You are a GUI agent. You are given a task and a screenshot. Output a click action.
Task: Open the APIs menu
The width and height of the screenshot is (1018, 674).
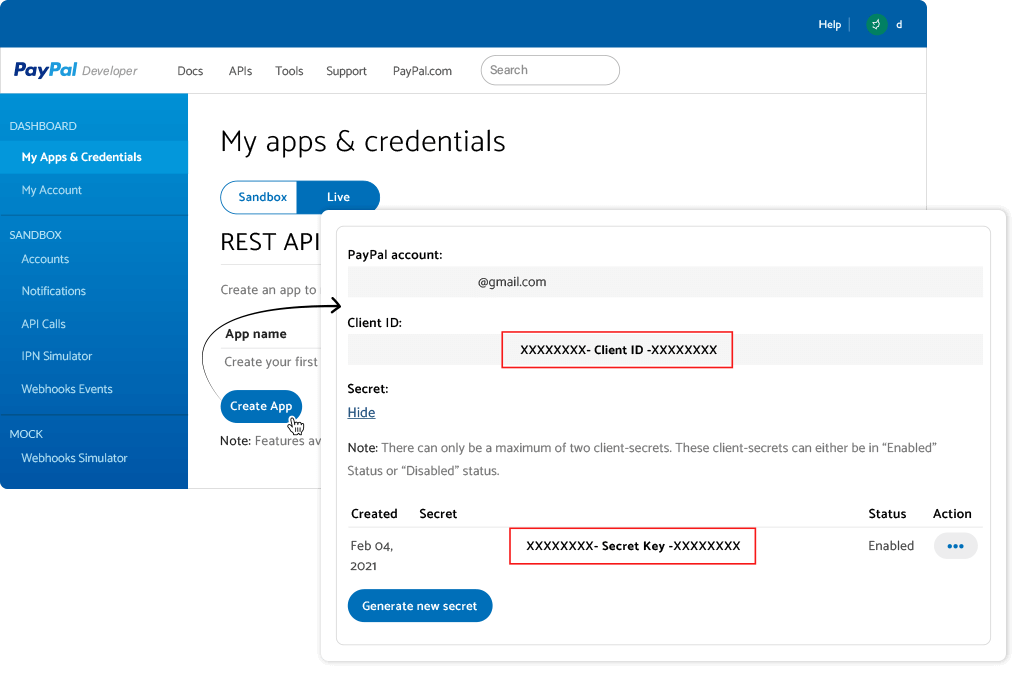(240, 71)
